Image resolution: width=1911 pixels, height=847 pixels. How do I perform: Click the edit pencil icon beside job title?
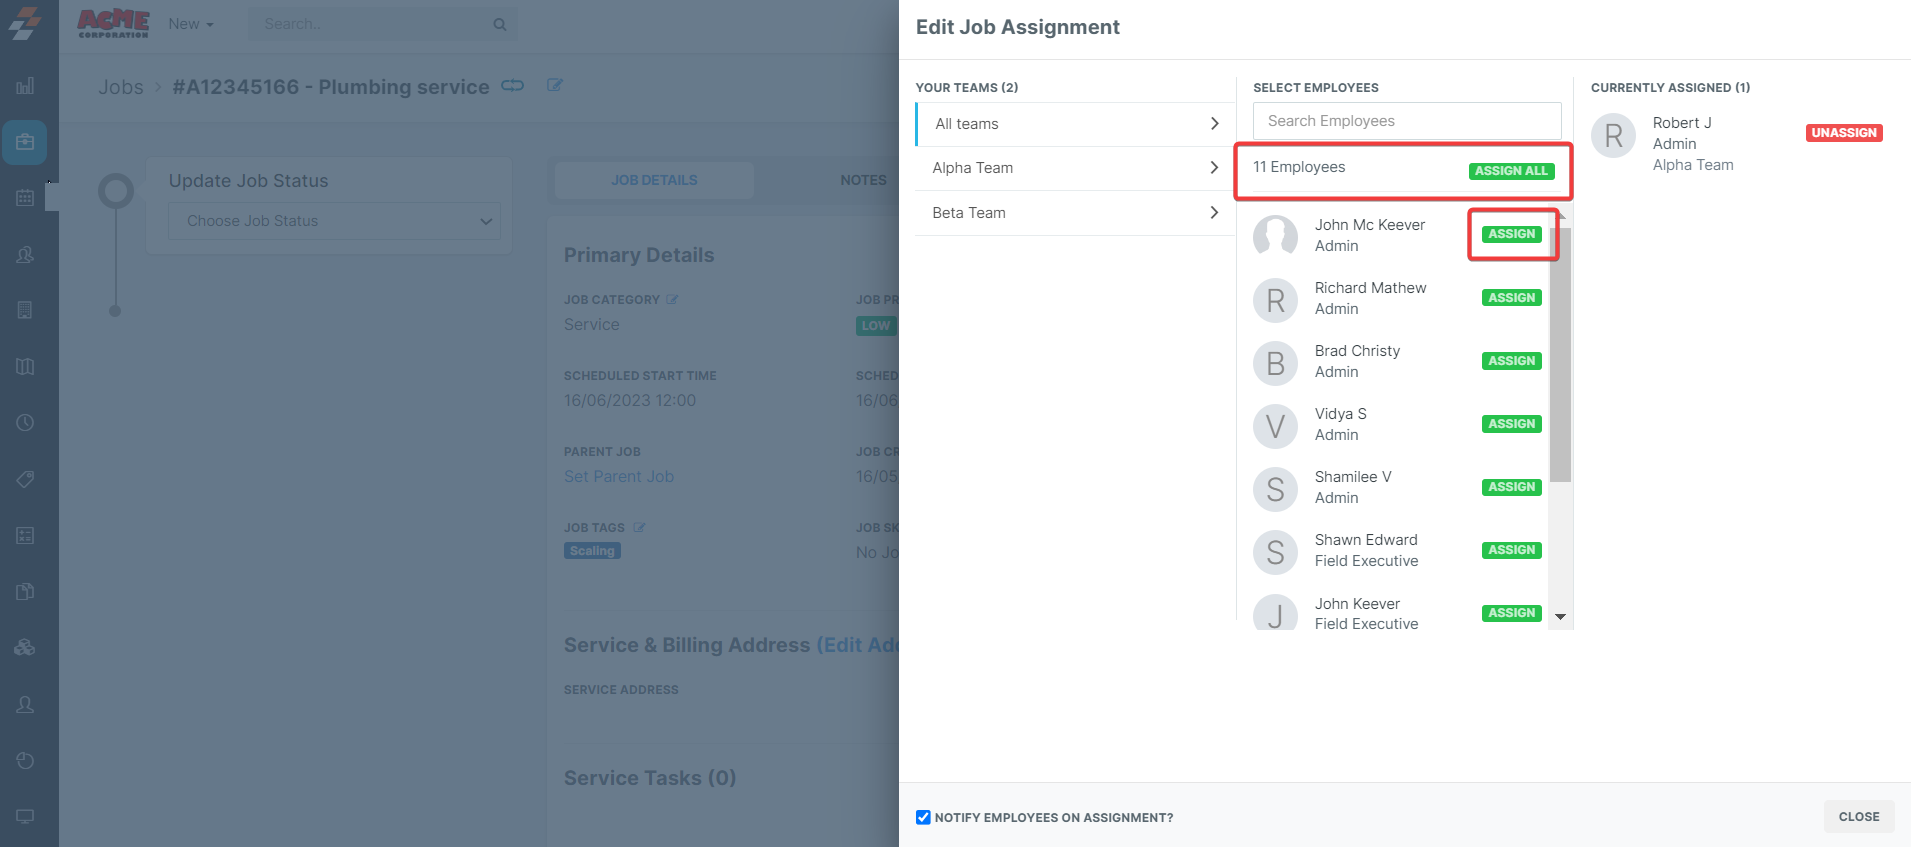coord(555,85)
